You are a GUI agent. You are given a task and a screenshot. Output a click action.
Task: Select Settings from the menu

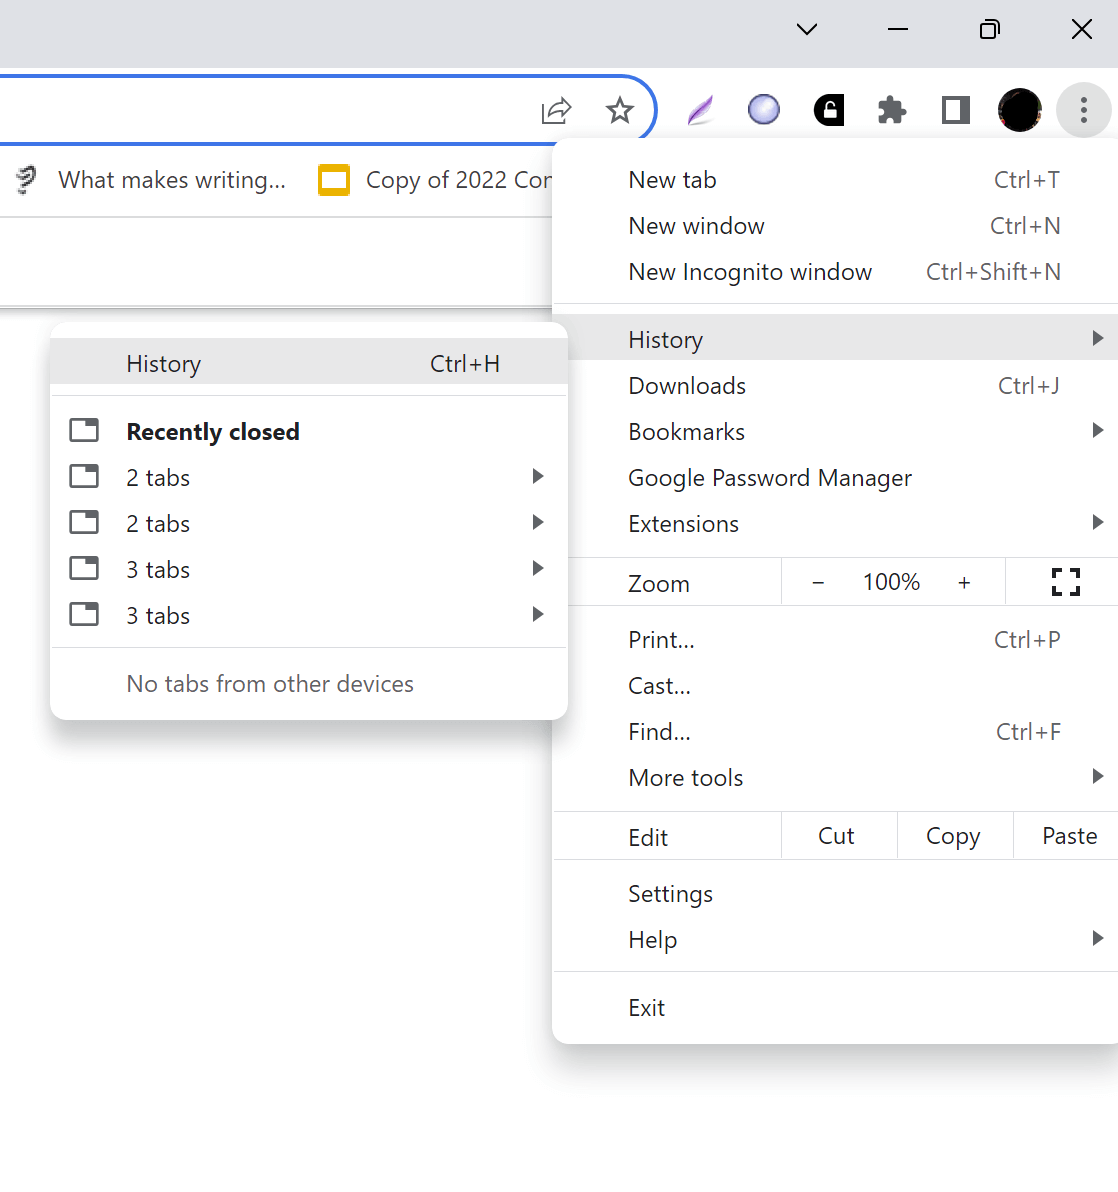670,893
